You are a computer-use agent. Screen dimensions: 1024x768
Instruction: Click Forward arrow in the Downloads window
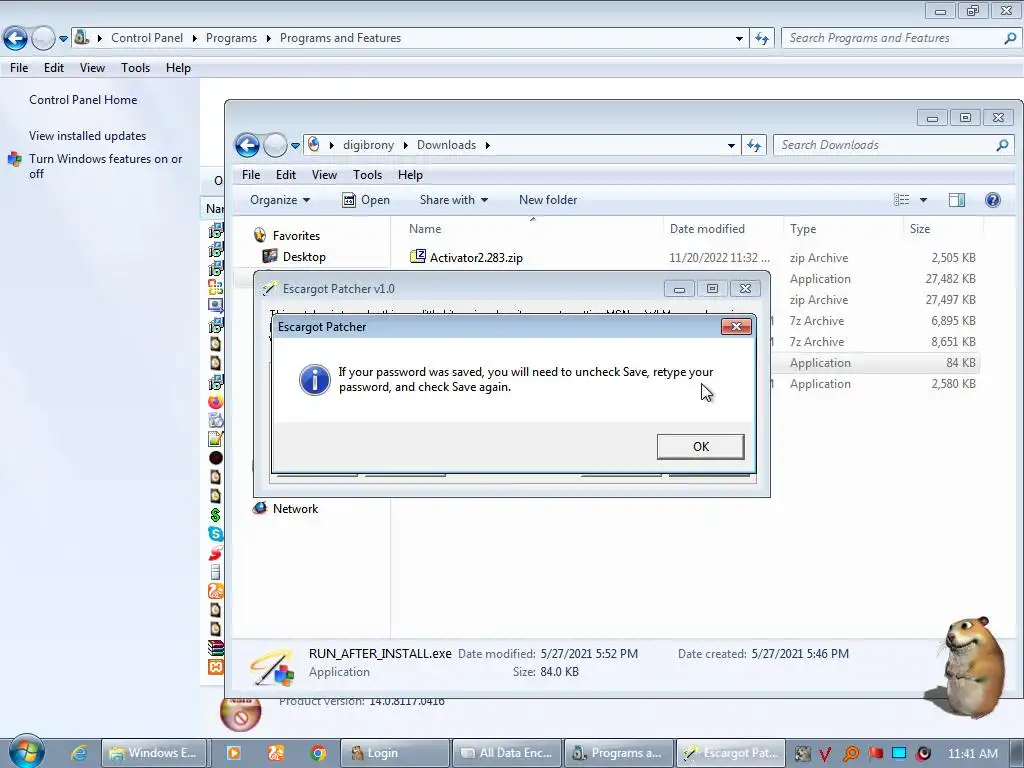[x=275, y=145]
